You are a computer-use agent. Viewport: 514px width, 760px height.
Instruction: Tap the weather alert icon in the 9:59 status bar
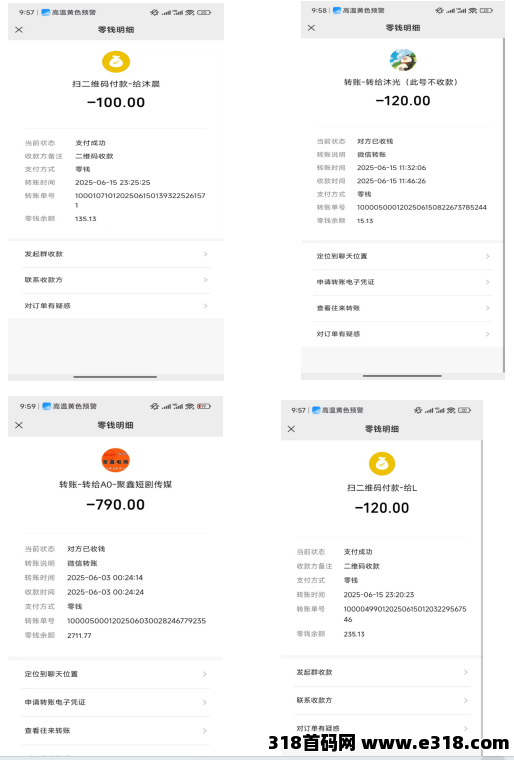pos(47,406)
